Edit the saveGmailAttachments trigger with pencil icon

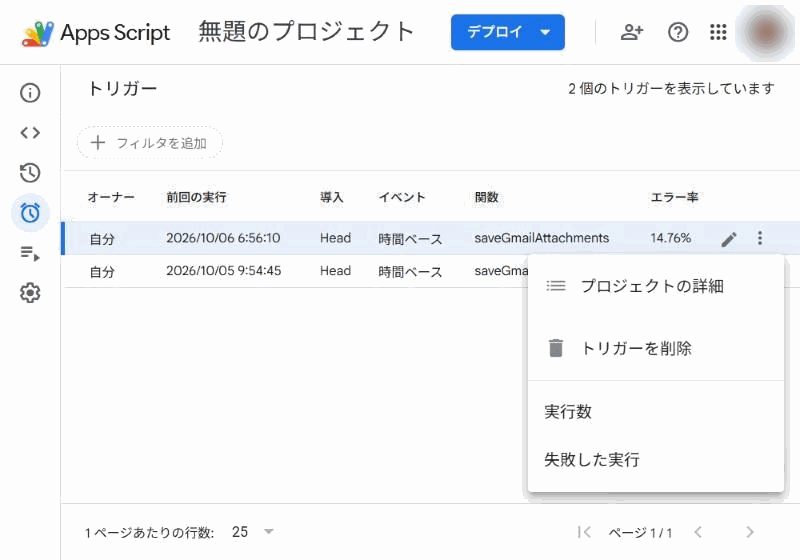tap(729, 239)
